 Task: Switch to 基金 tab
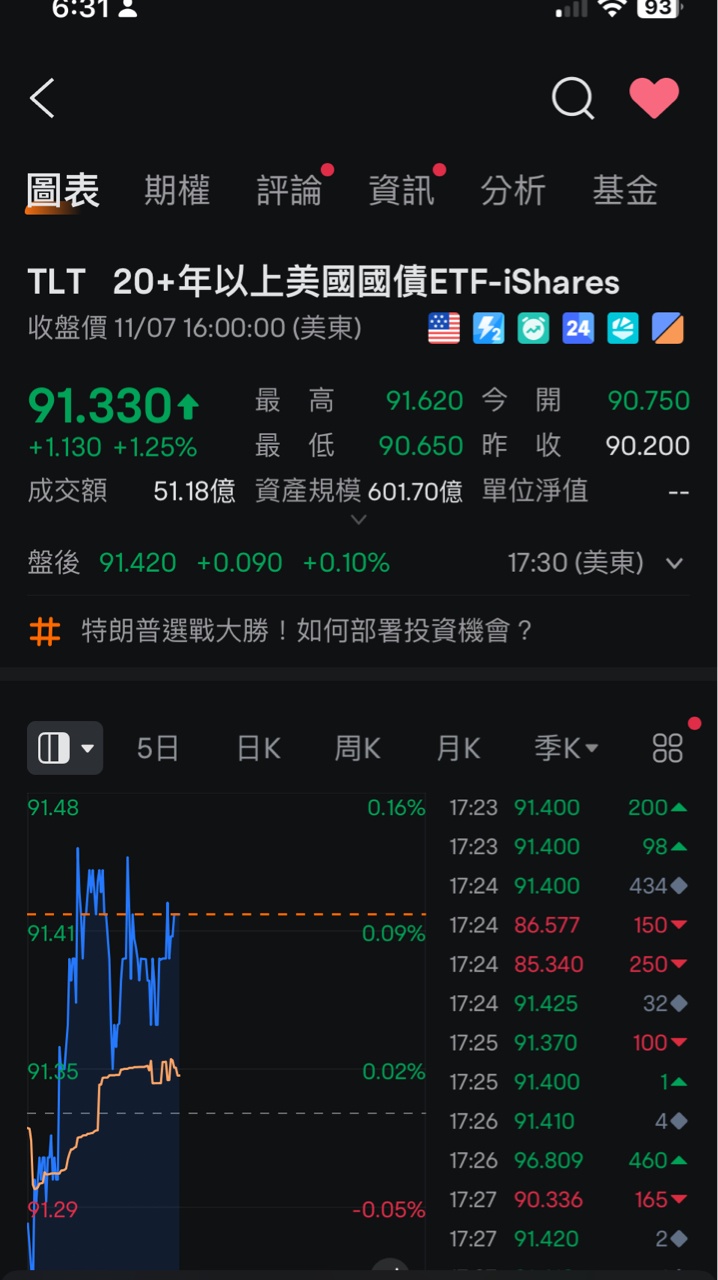click(625, 190)
